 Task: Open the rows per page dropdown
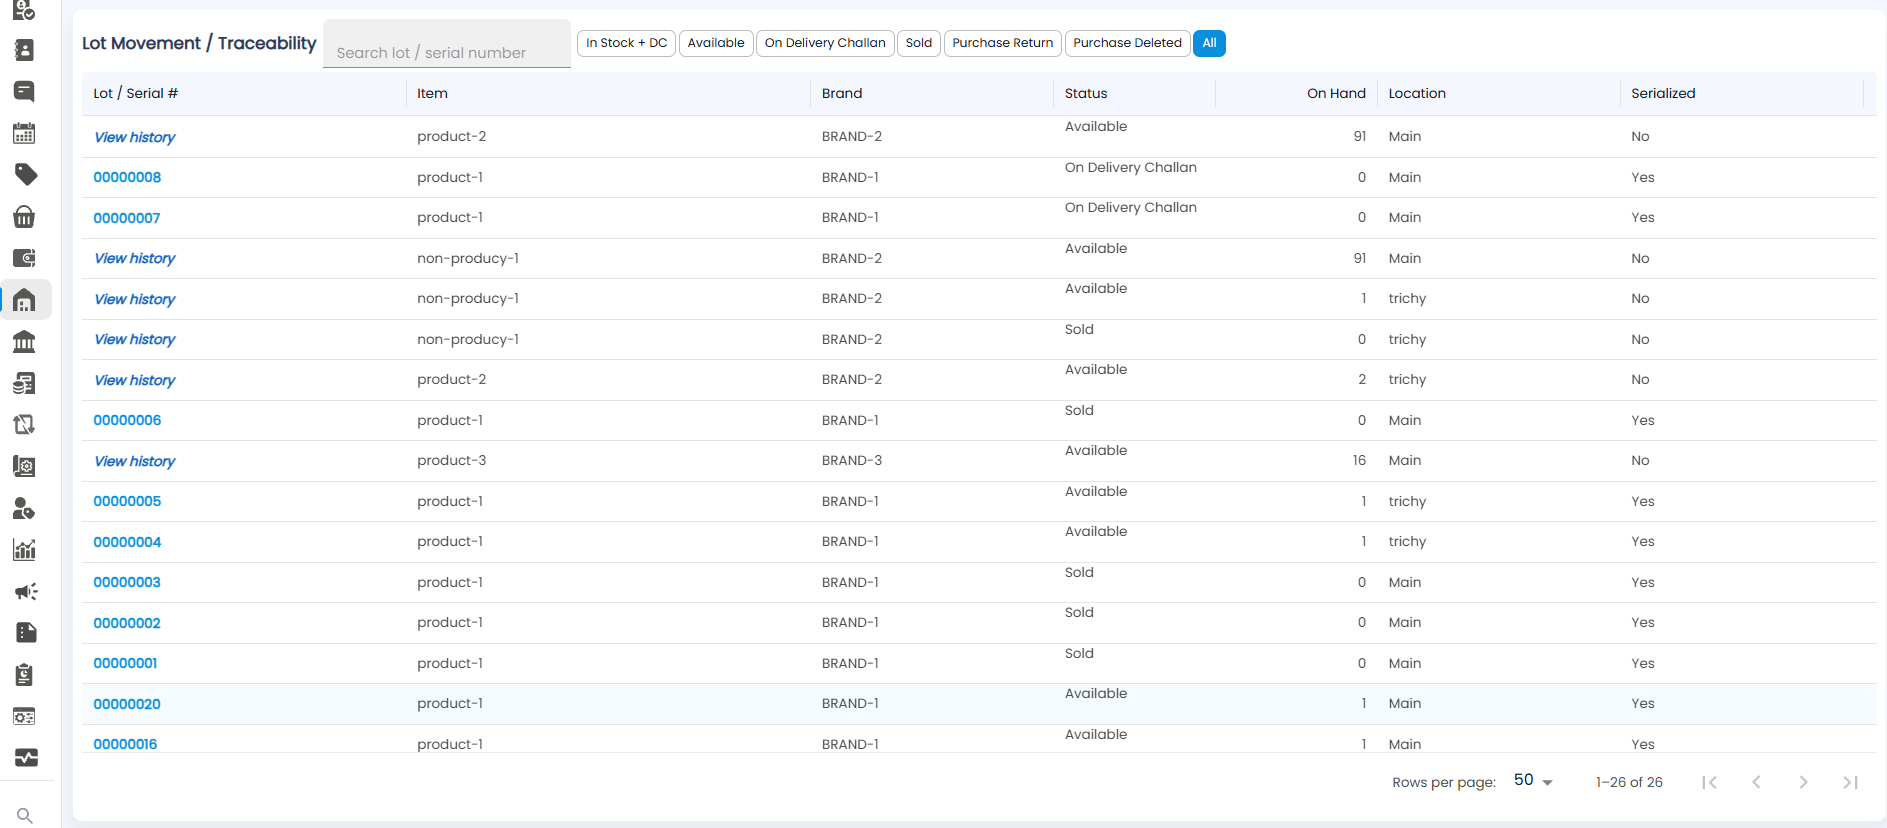(1533, 781)
